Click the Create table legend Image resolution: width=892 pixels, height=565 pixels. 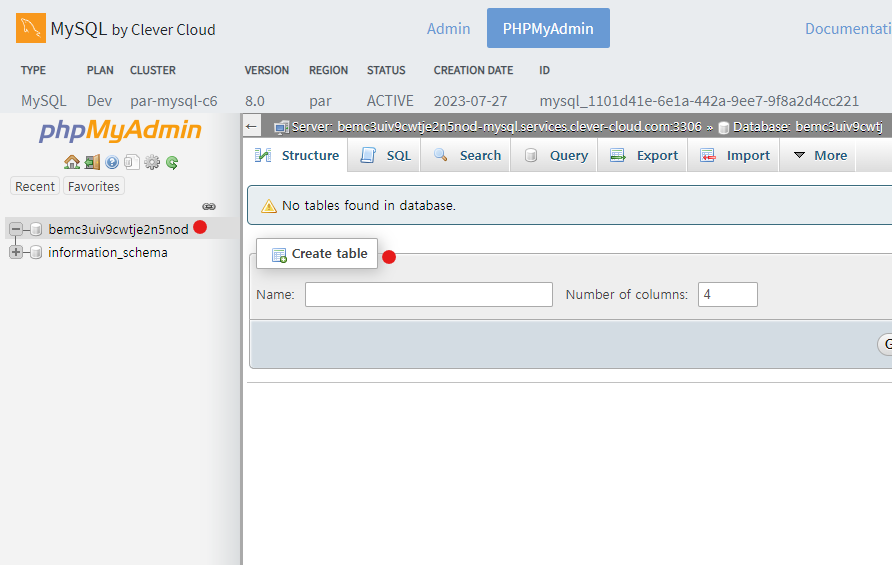coord(317,253)
